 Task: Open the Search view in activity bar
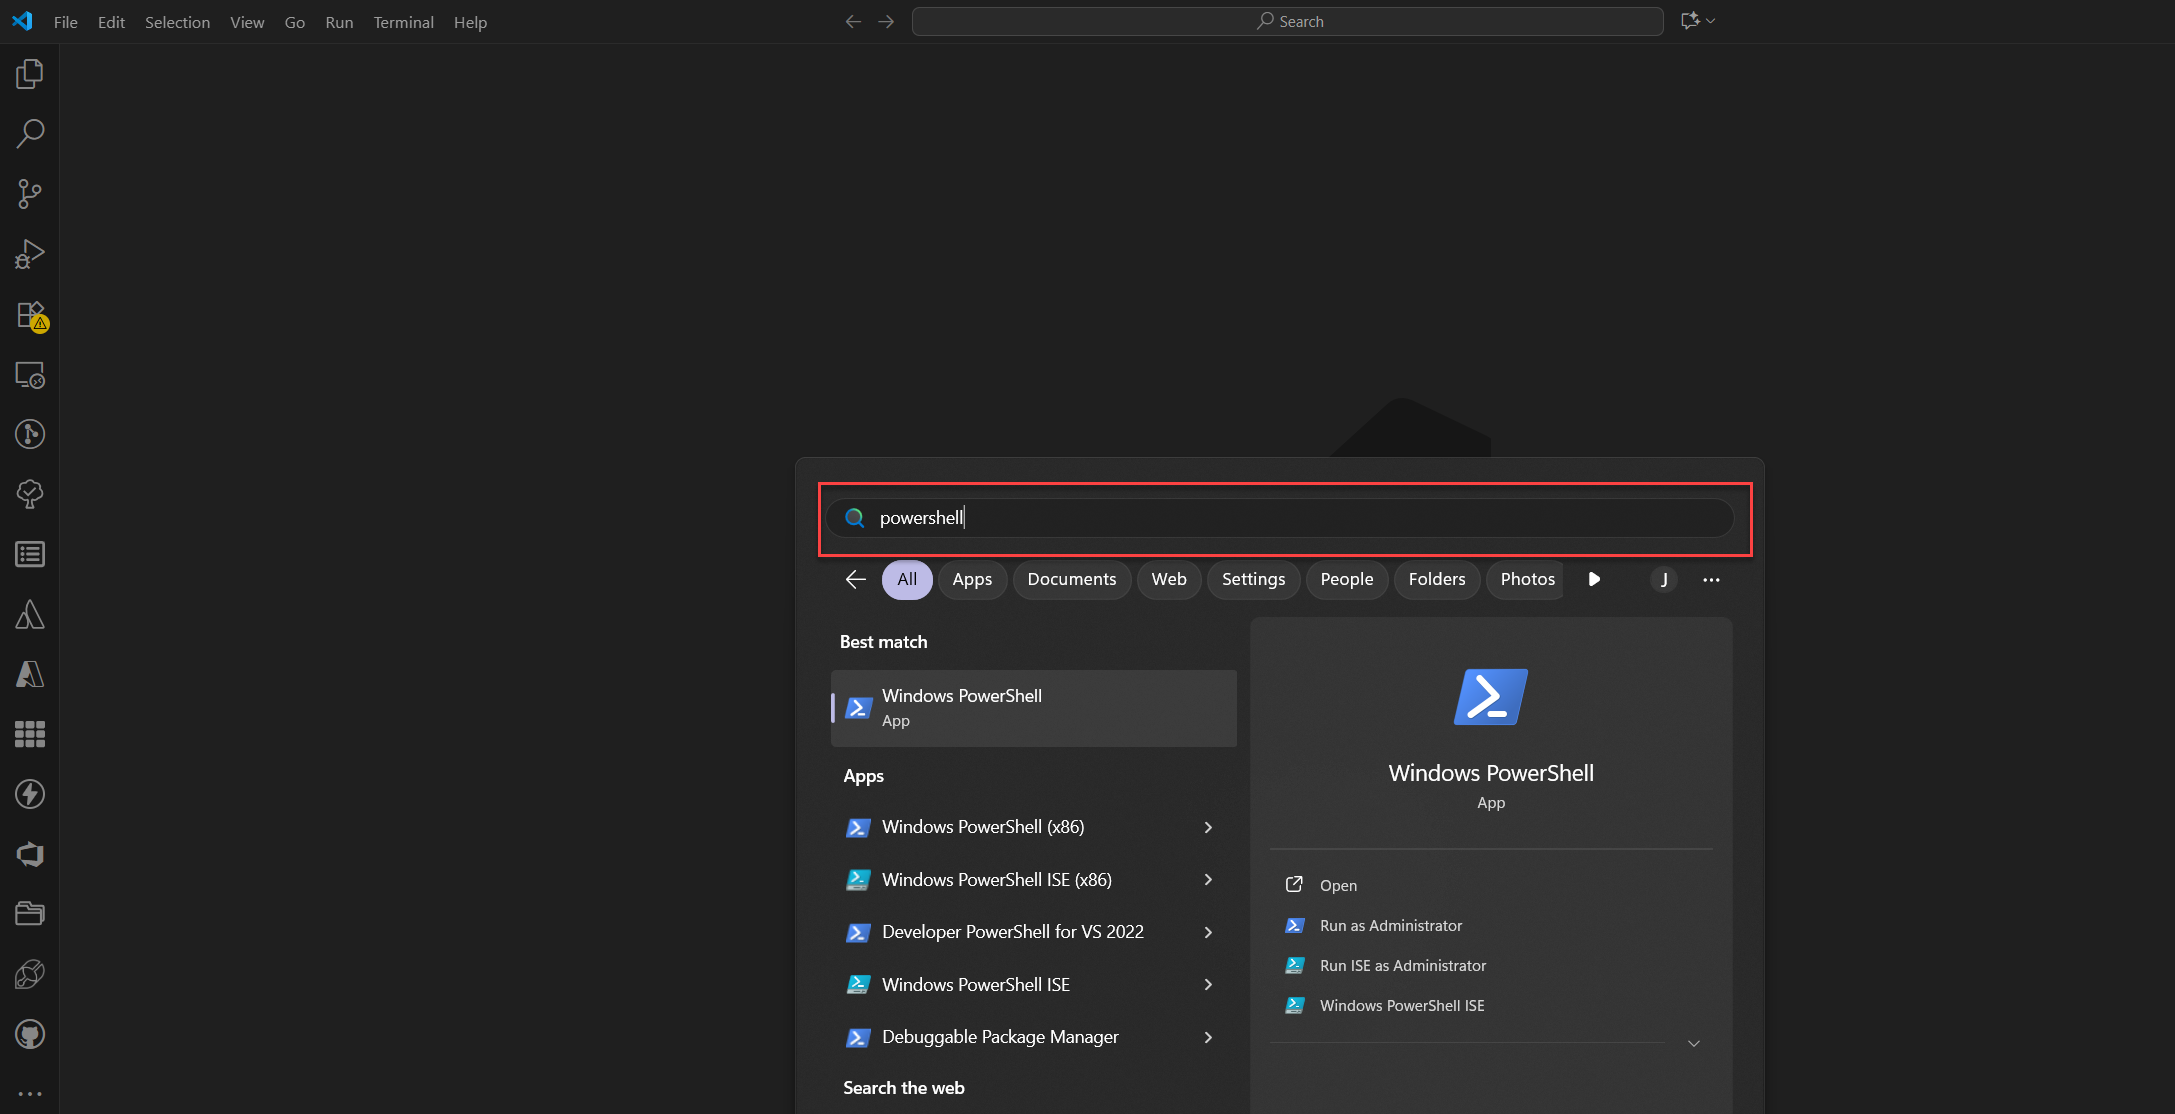click(x=30, y=134)
